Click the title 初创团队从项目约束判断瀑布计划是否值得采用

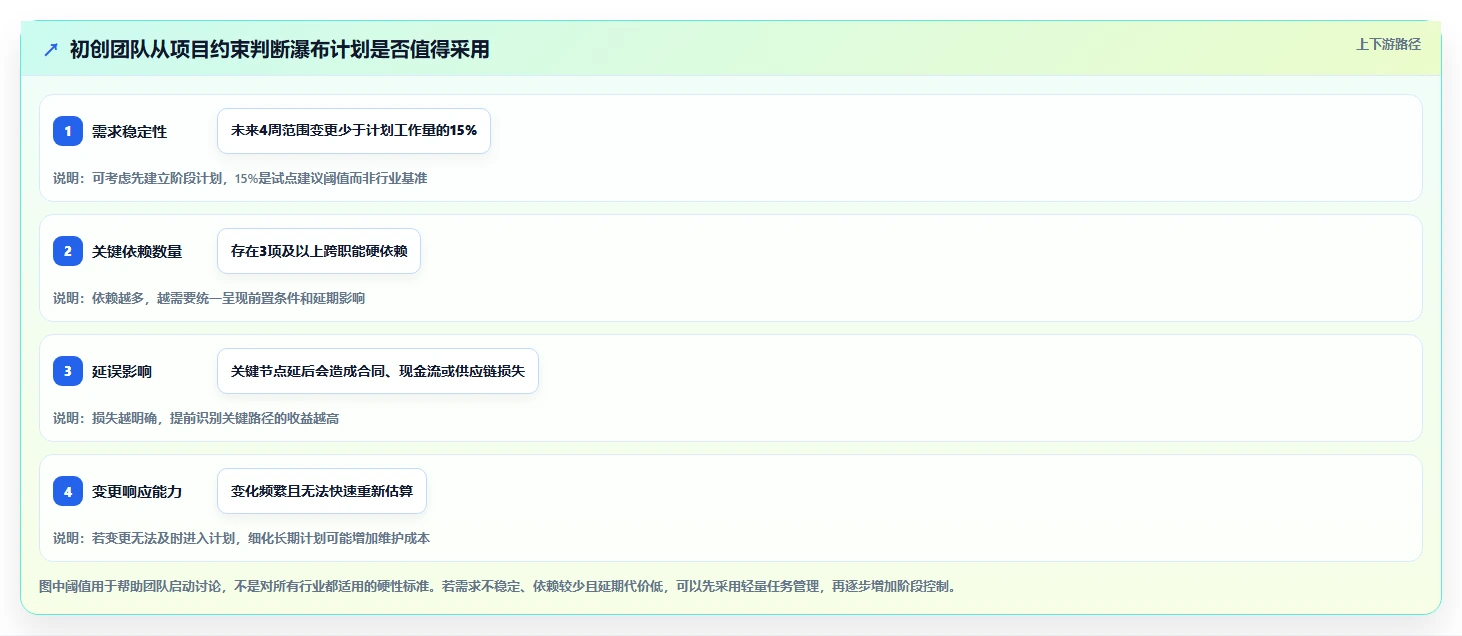[x=280, y=49]
